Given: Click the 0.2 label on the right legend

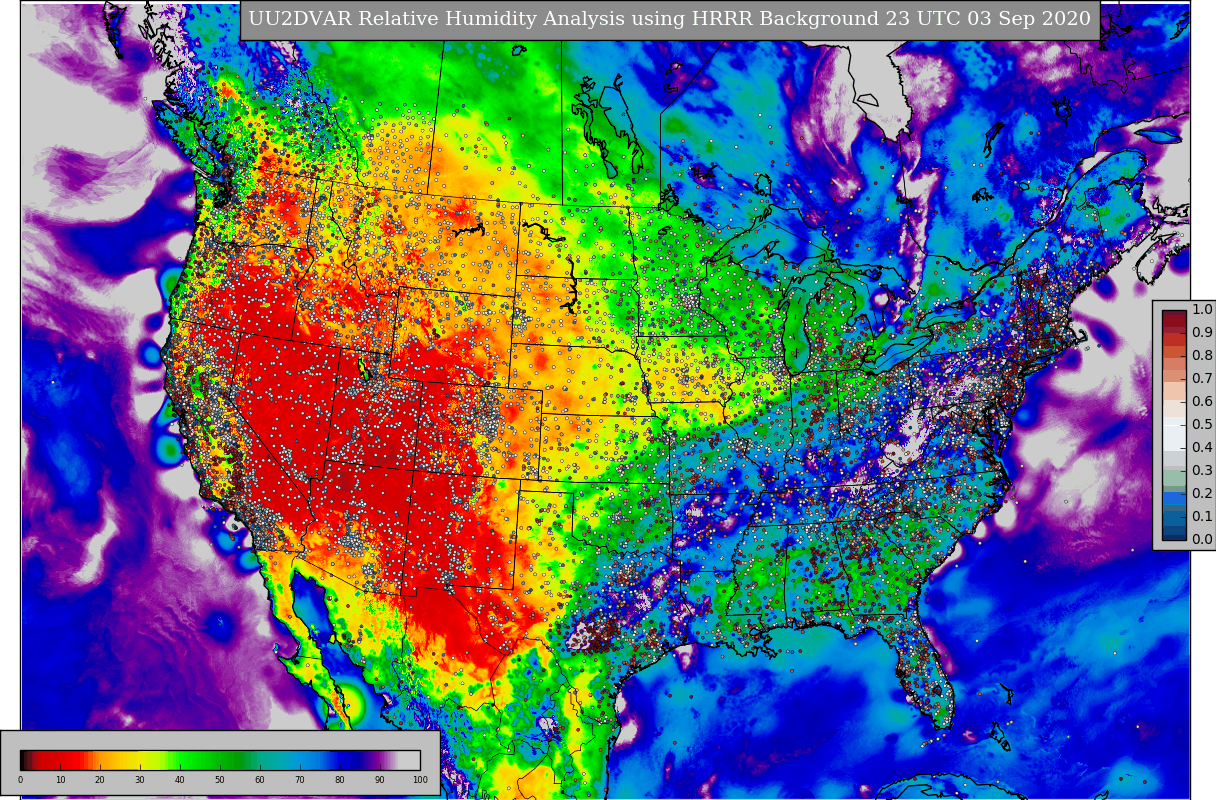Looking at the screenshot, I should (1202, 493).
